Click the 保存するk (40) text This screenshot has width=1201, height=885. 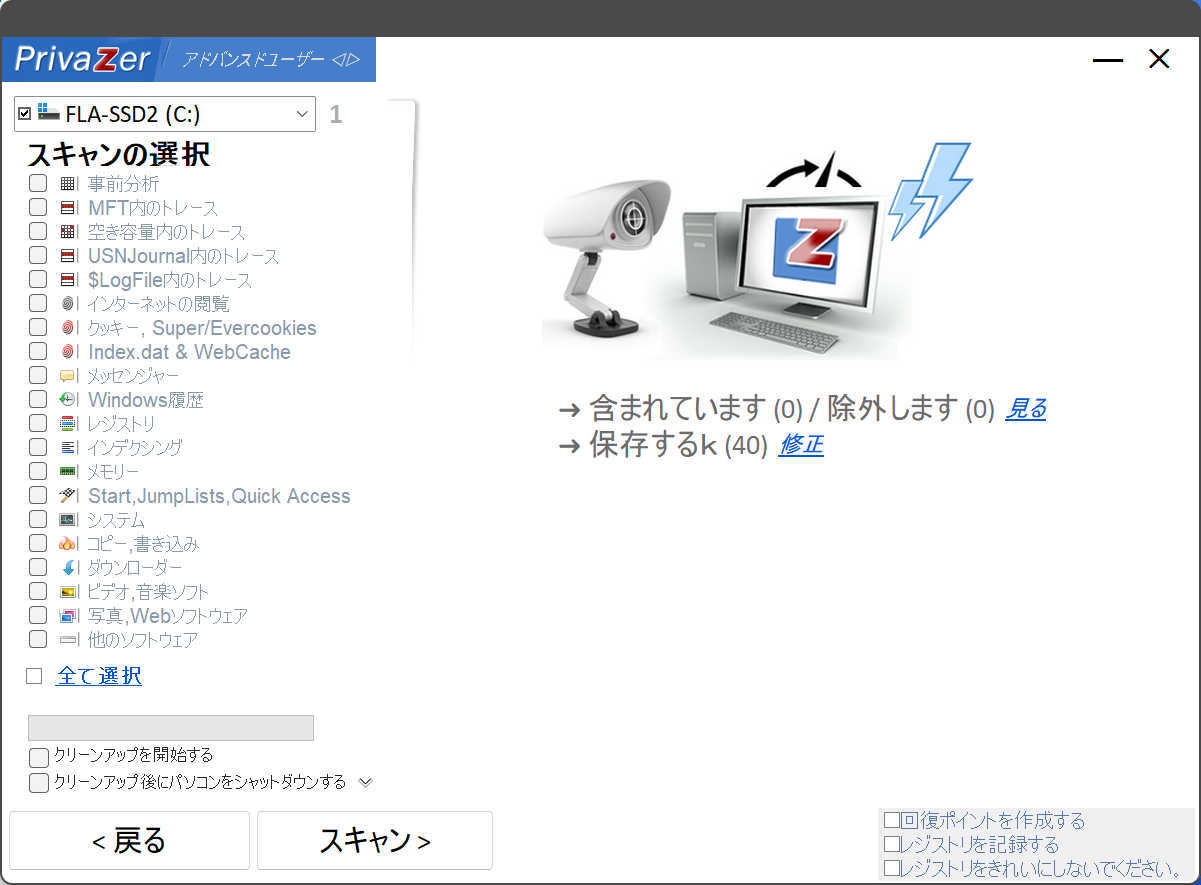[679, 445]
